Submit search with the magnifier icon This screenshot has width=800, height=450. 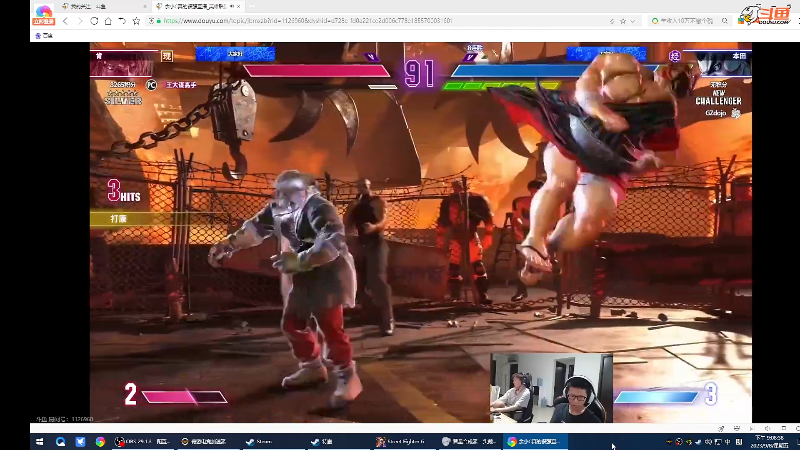click(x=724, y=21)
